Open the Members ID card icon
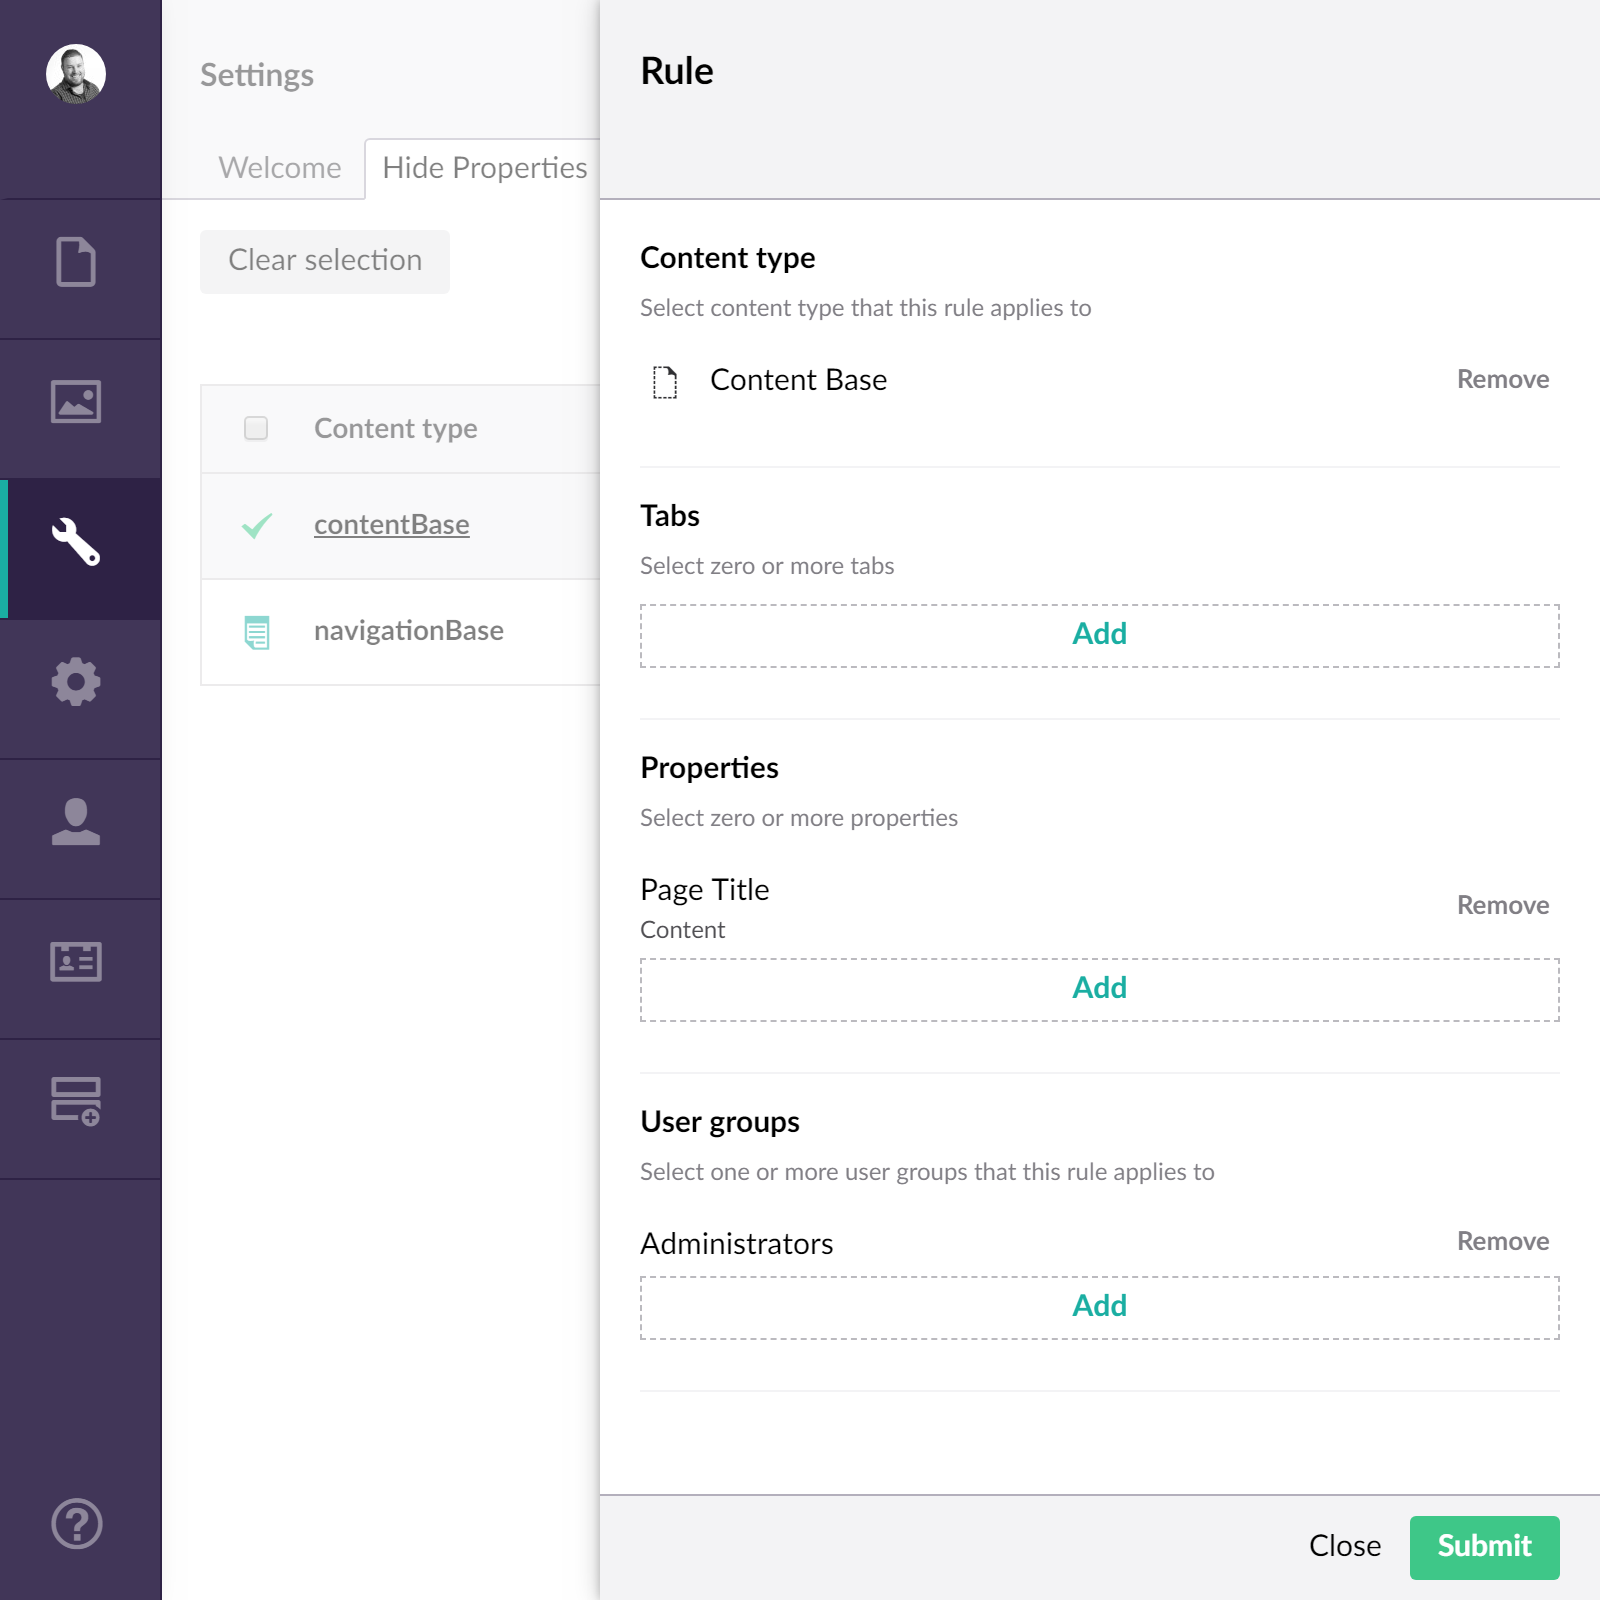 tap(76, 962)
